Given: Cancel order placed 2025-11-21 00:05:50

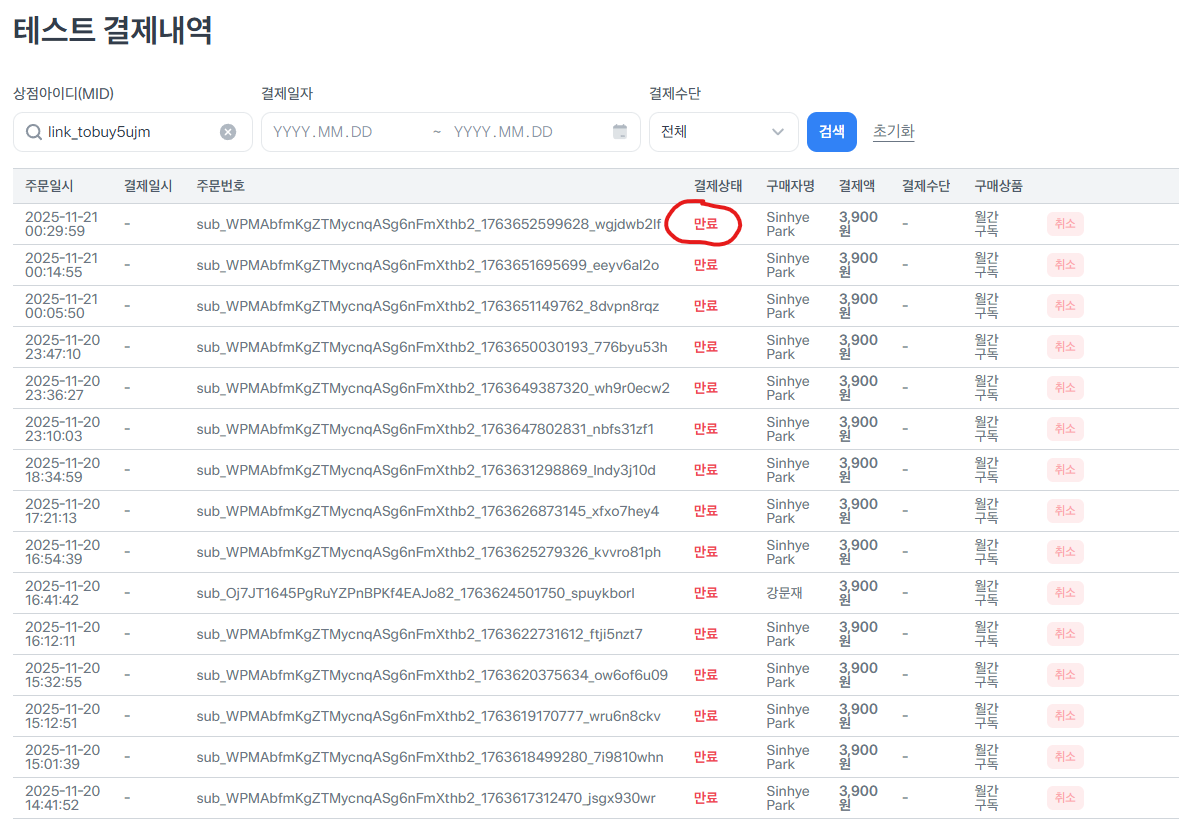Looking at the screenshot, I should (1065, 306).
